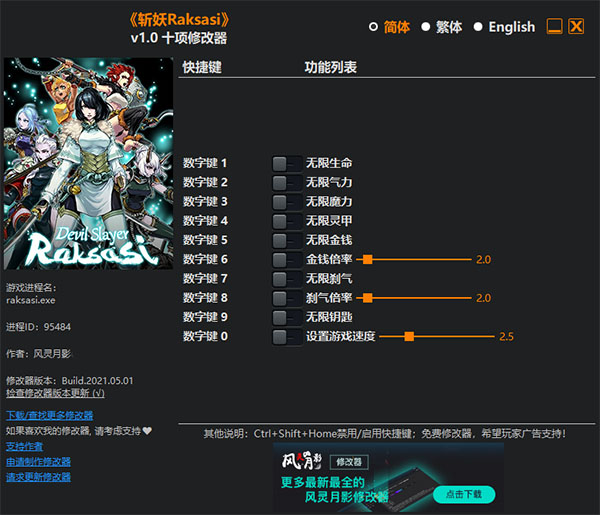Minimize the trainer window
Screen dimensions: 600x515
[x=554, y=27]
